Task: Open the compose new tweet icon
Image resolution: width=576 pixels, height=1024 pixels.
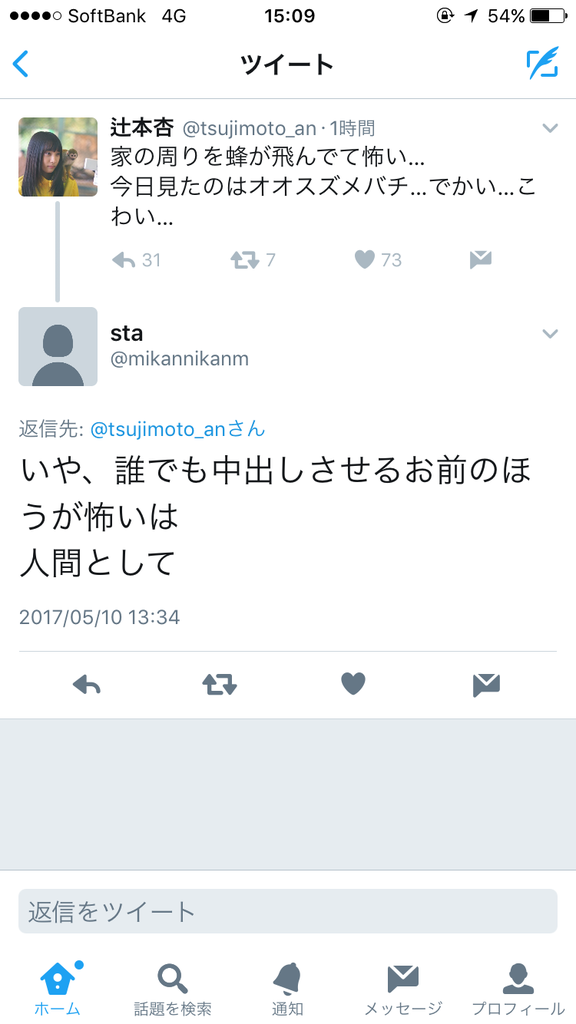Action: coord(543,63)
